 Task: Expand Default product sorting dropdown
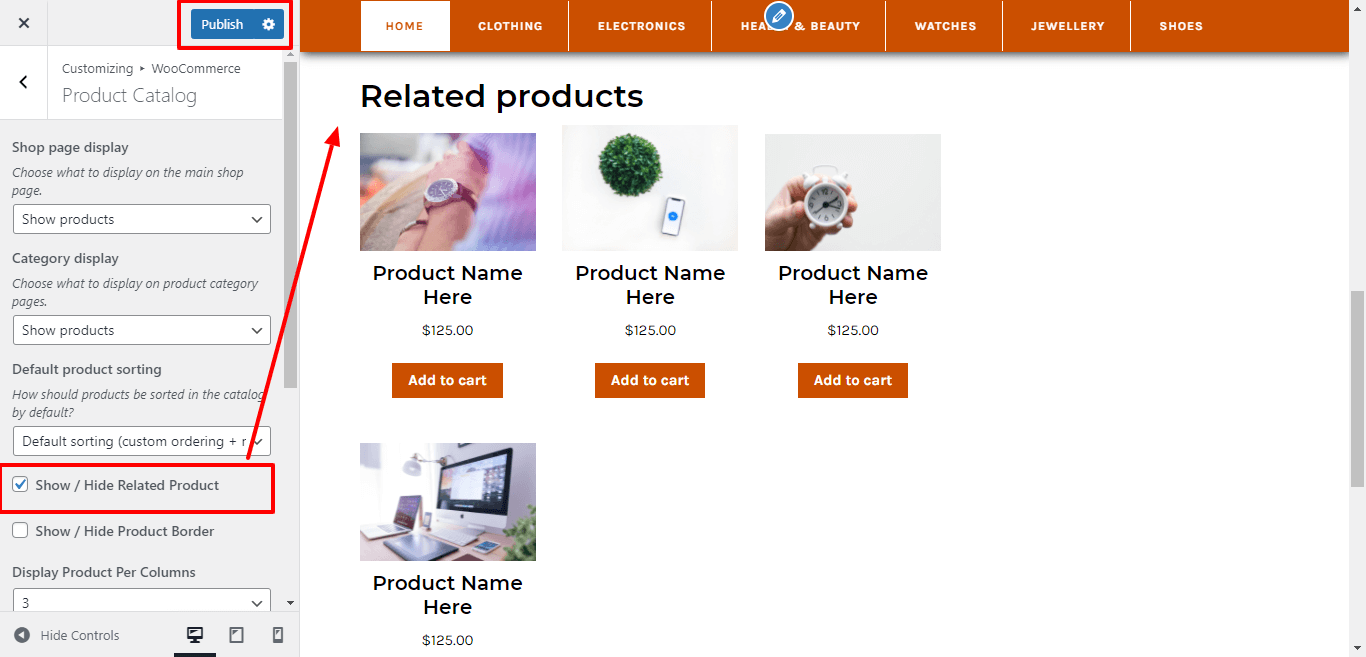coord(142,441)
